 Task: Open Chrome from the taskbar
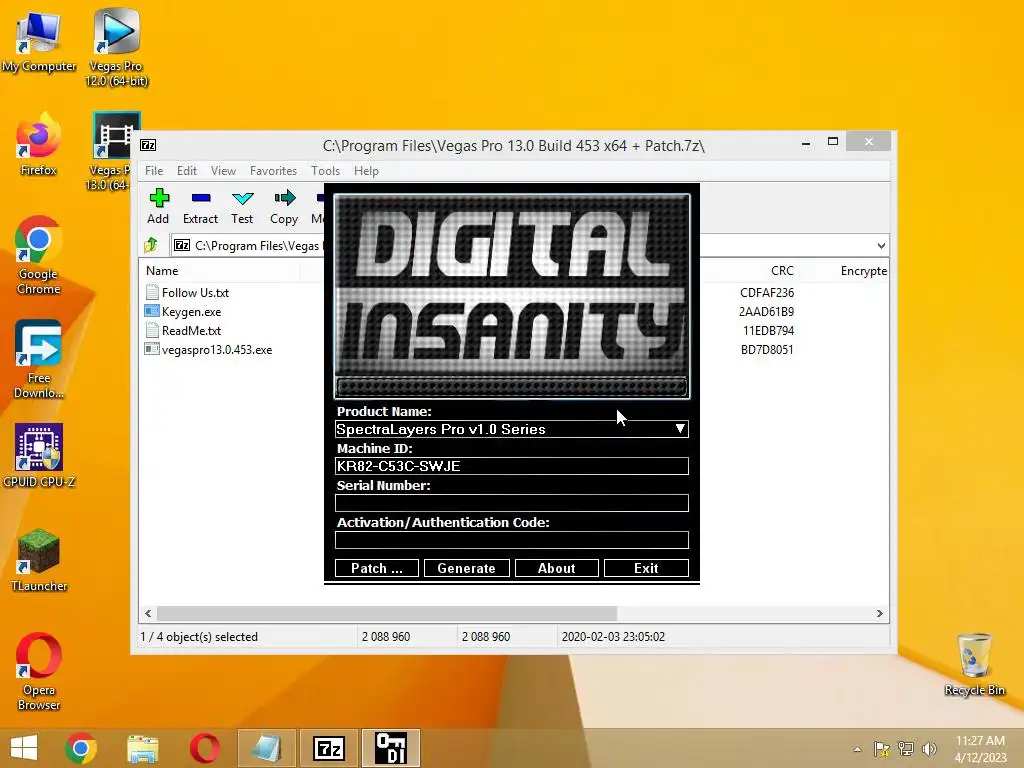(x=81, y=748)
